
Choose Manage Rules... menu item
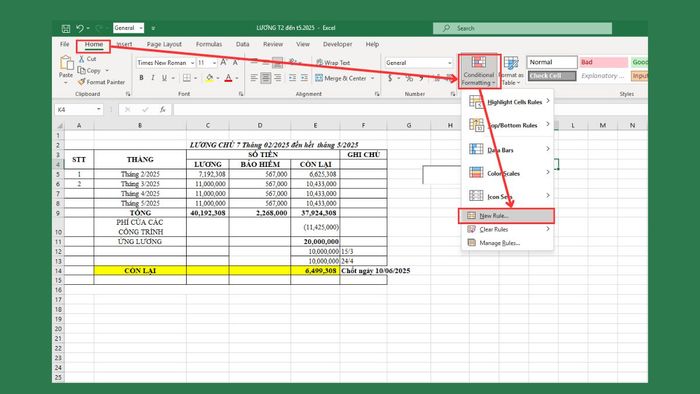click(508, 243)
